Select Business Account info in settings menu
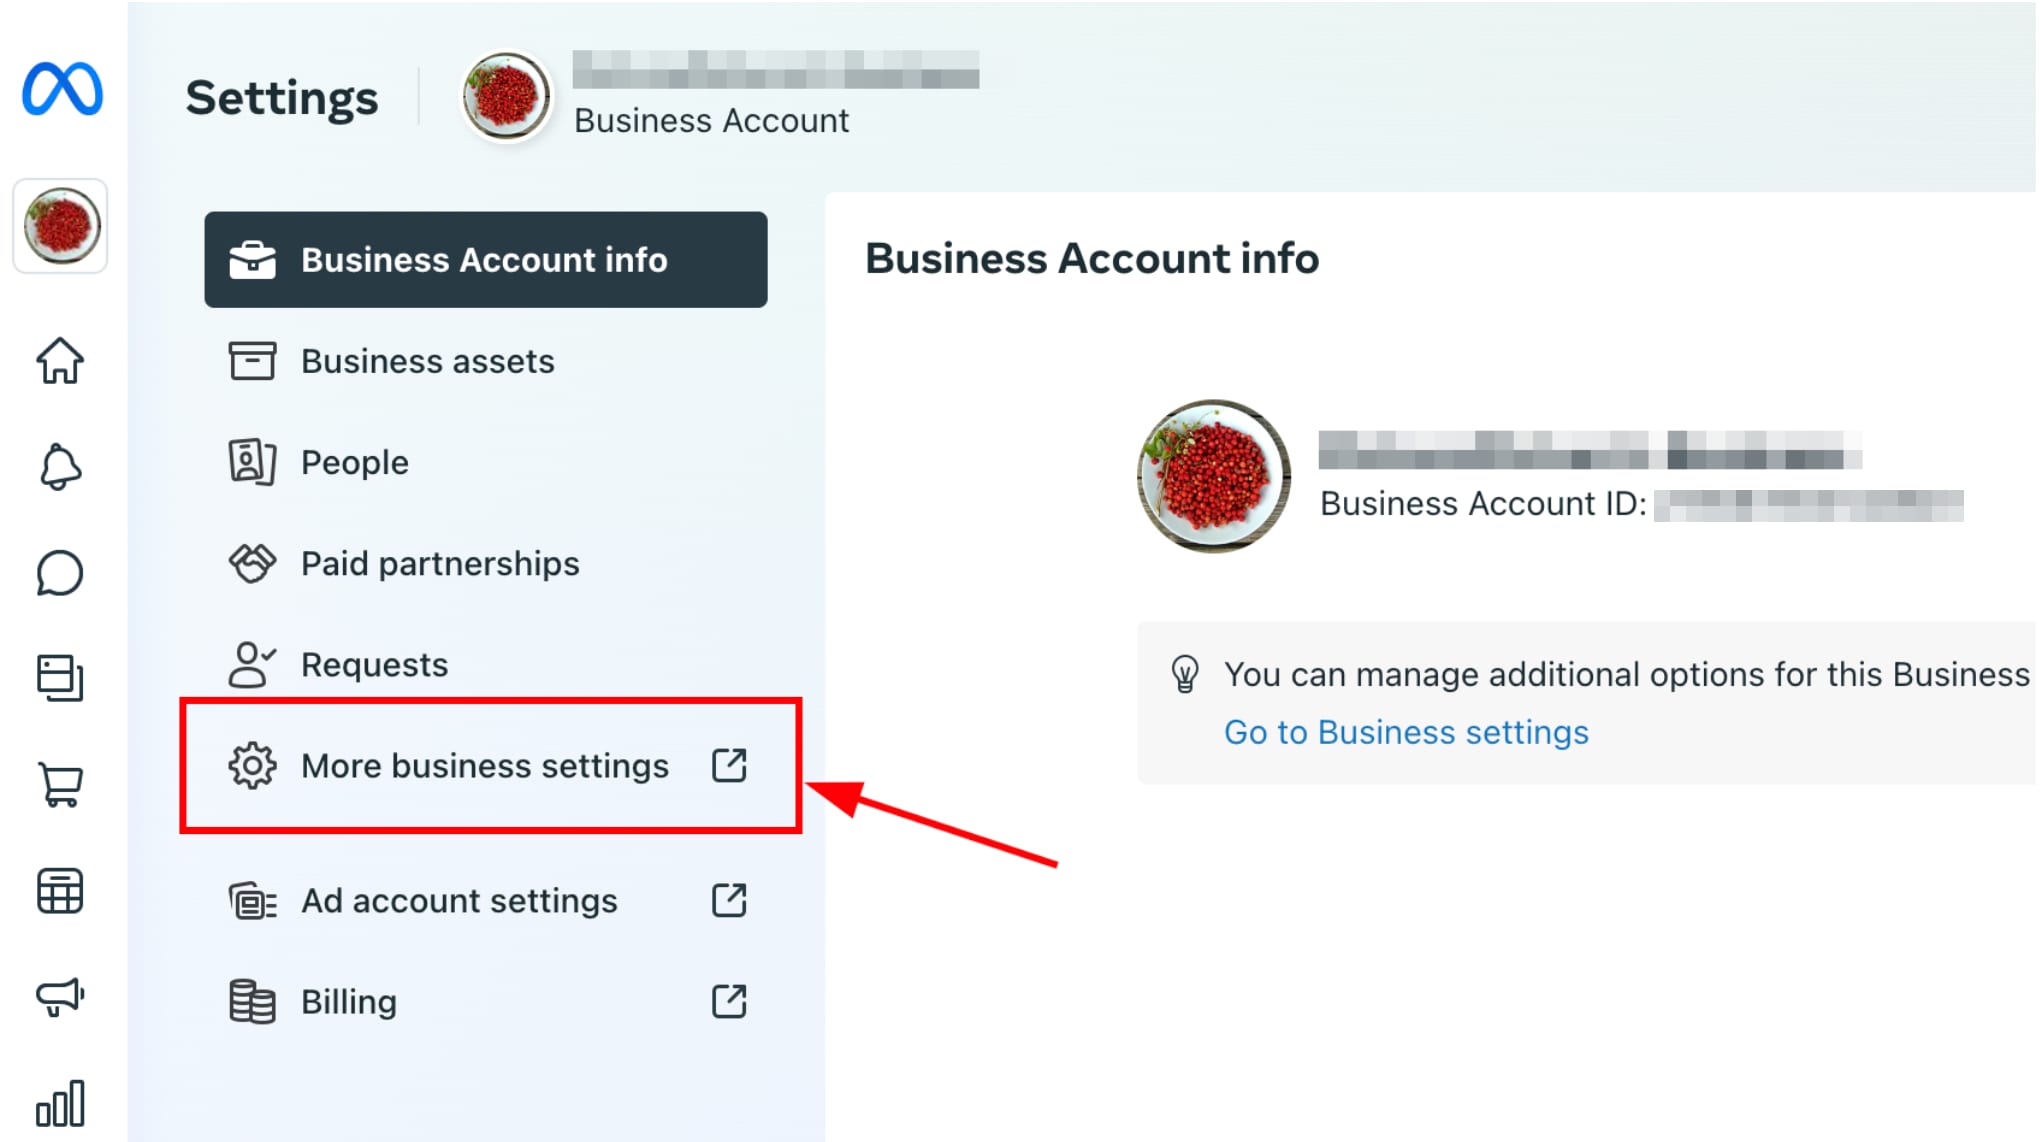The image size is (2040, 1142). click(484, 260)
